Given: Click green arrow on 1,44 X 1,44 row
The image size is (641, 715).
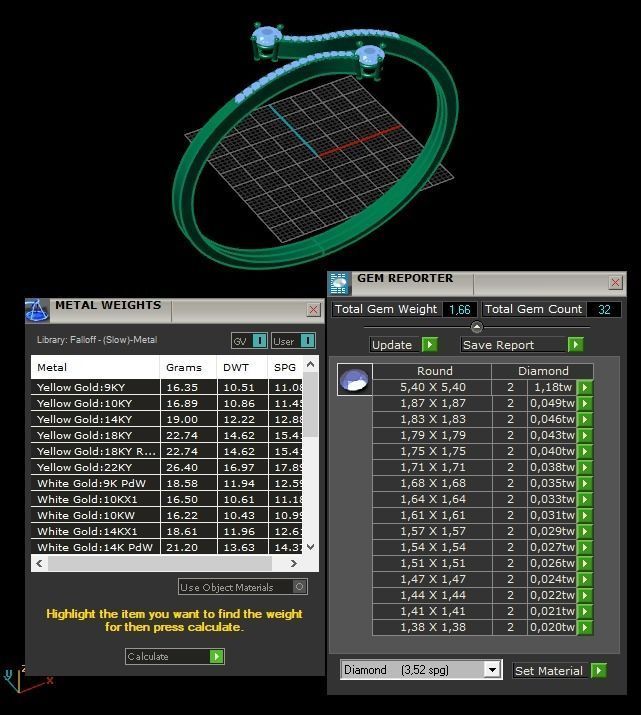Looking at the screenshot, I should coord(585,596).
